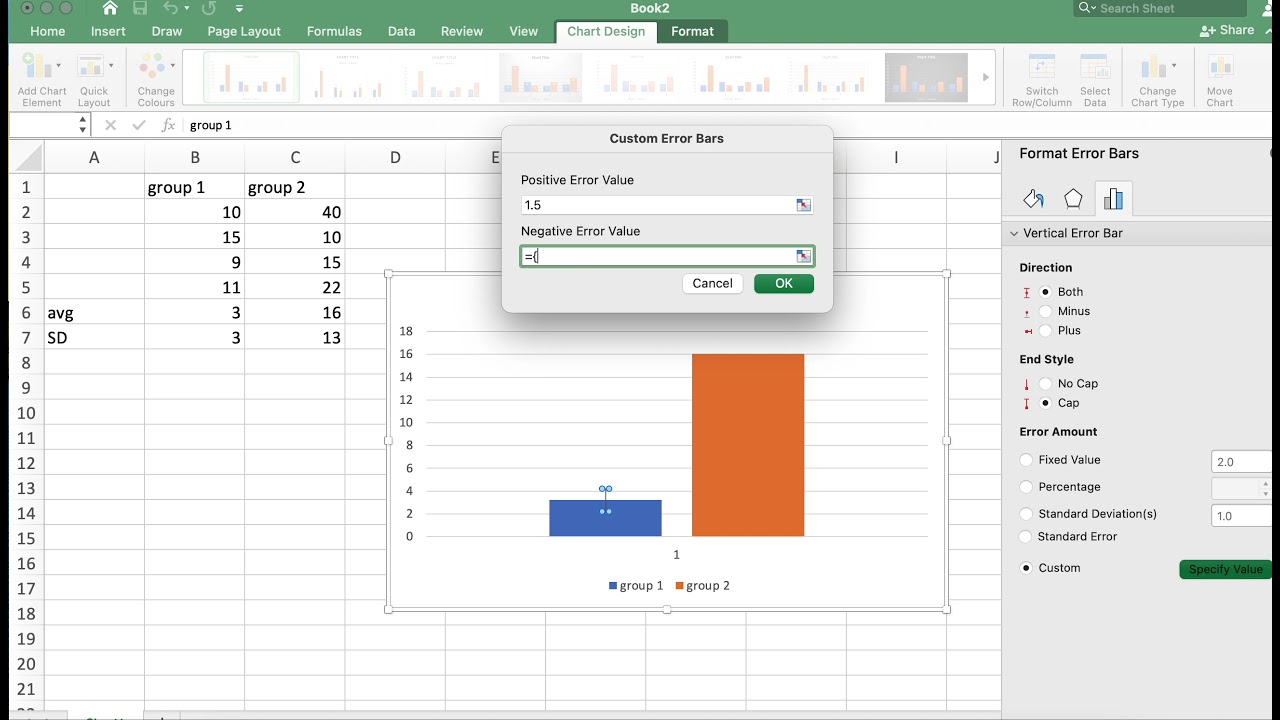This screenshot has height=720, width=1280.
Task: Open the Data ribbon tab
Action: [x=402, y=31]
